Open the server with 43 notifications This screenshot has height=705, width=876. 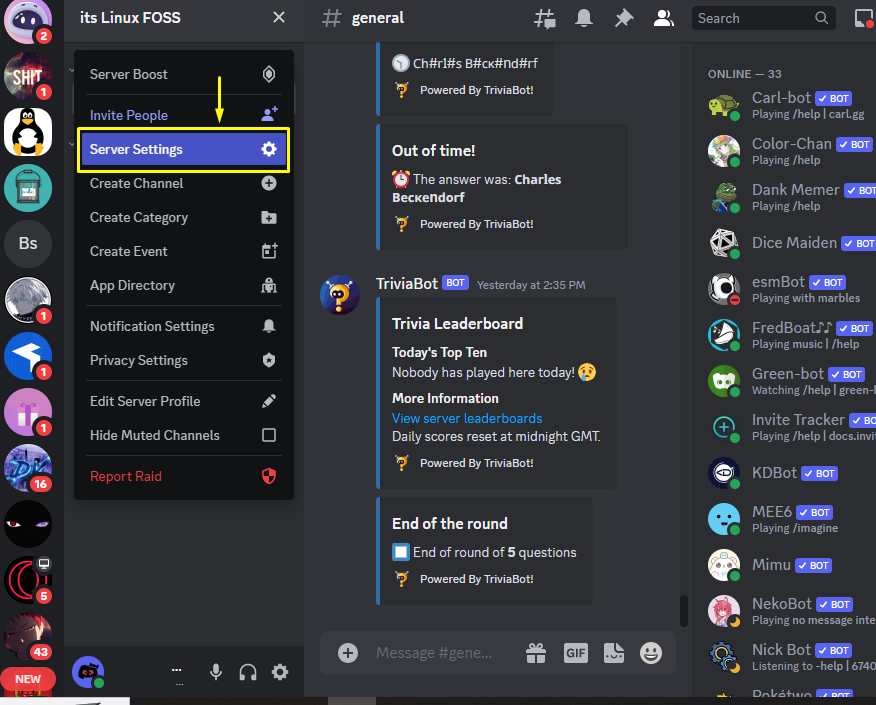pos(28,636)
